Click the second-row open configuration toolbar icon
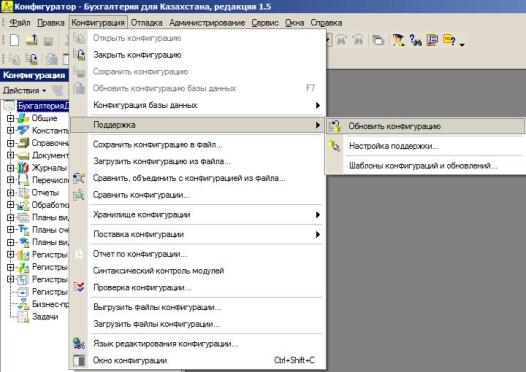 (x=14, y=59)
